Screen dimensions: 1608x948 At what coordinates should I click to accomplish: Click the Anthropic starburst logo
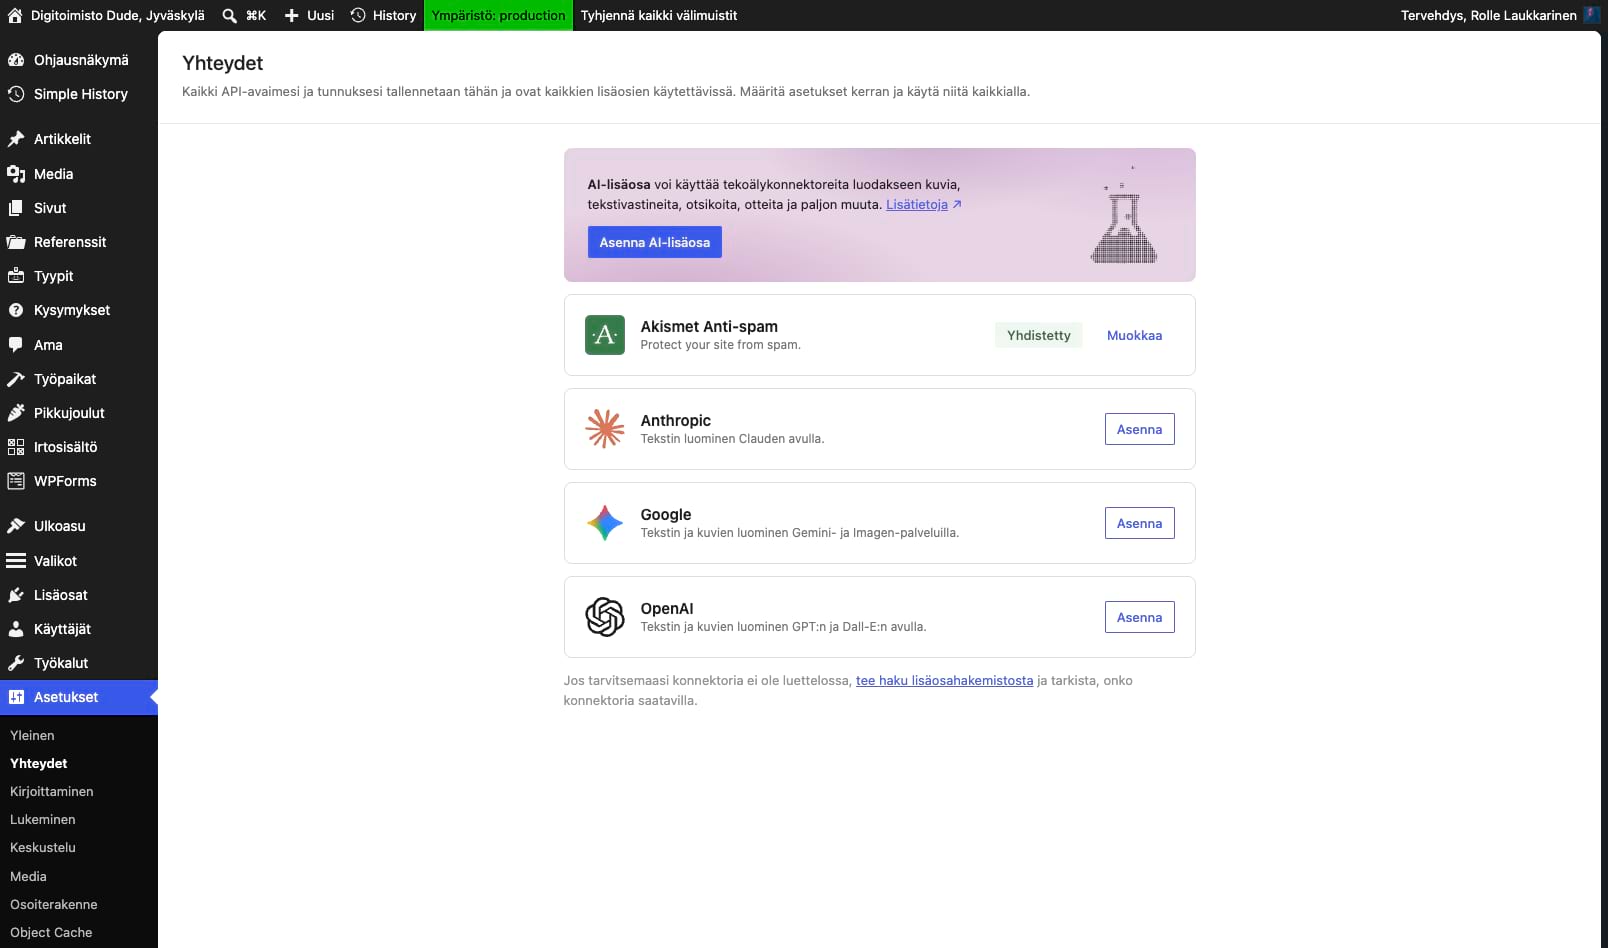[x=605, y=429]
